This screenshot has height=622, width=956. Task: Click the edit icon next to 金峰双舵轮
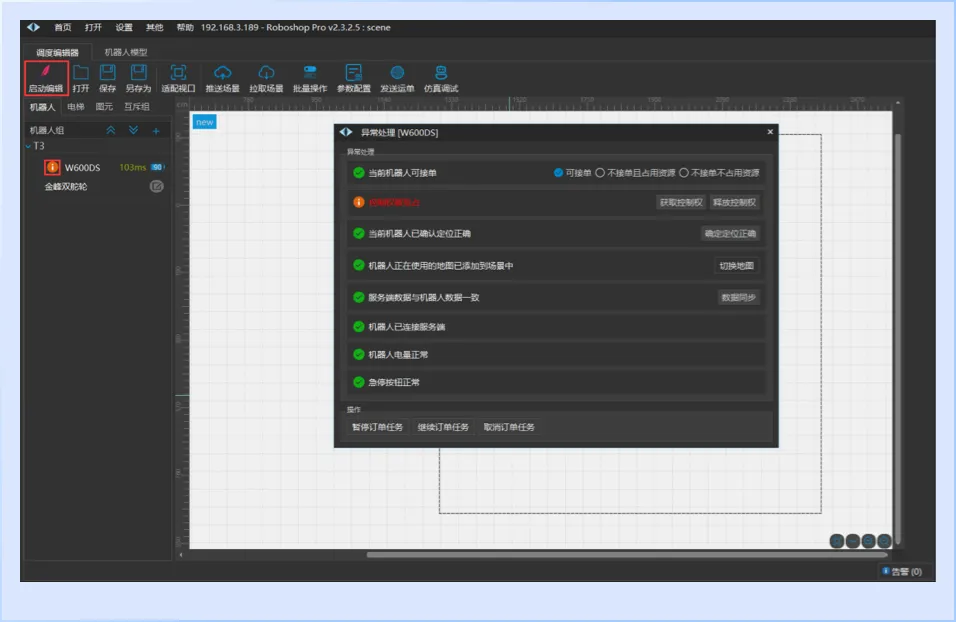pos(157,186)
